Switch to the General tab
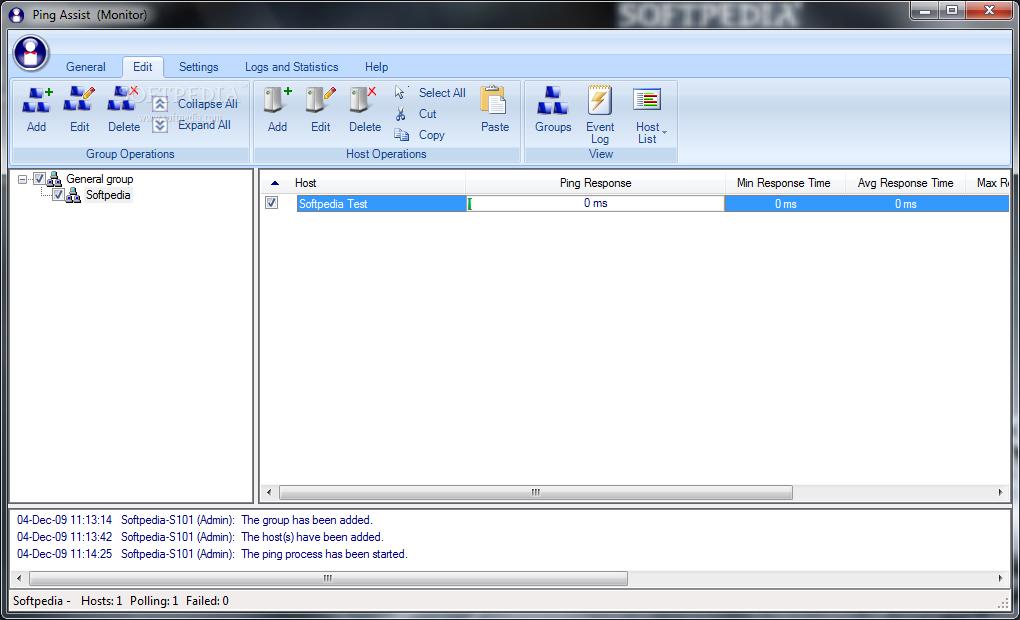 pos(86,67)
